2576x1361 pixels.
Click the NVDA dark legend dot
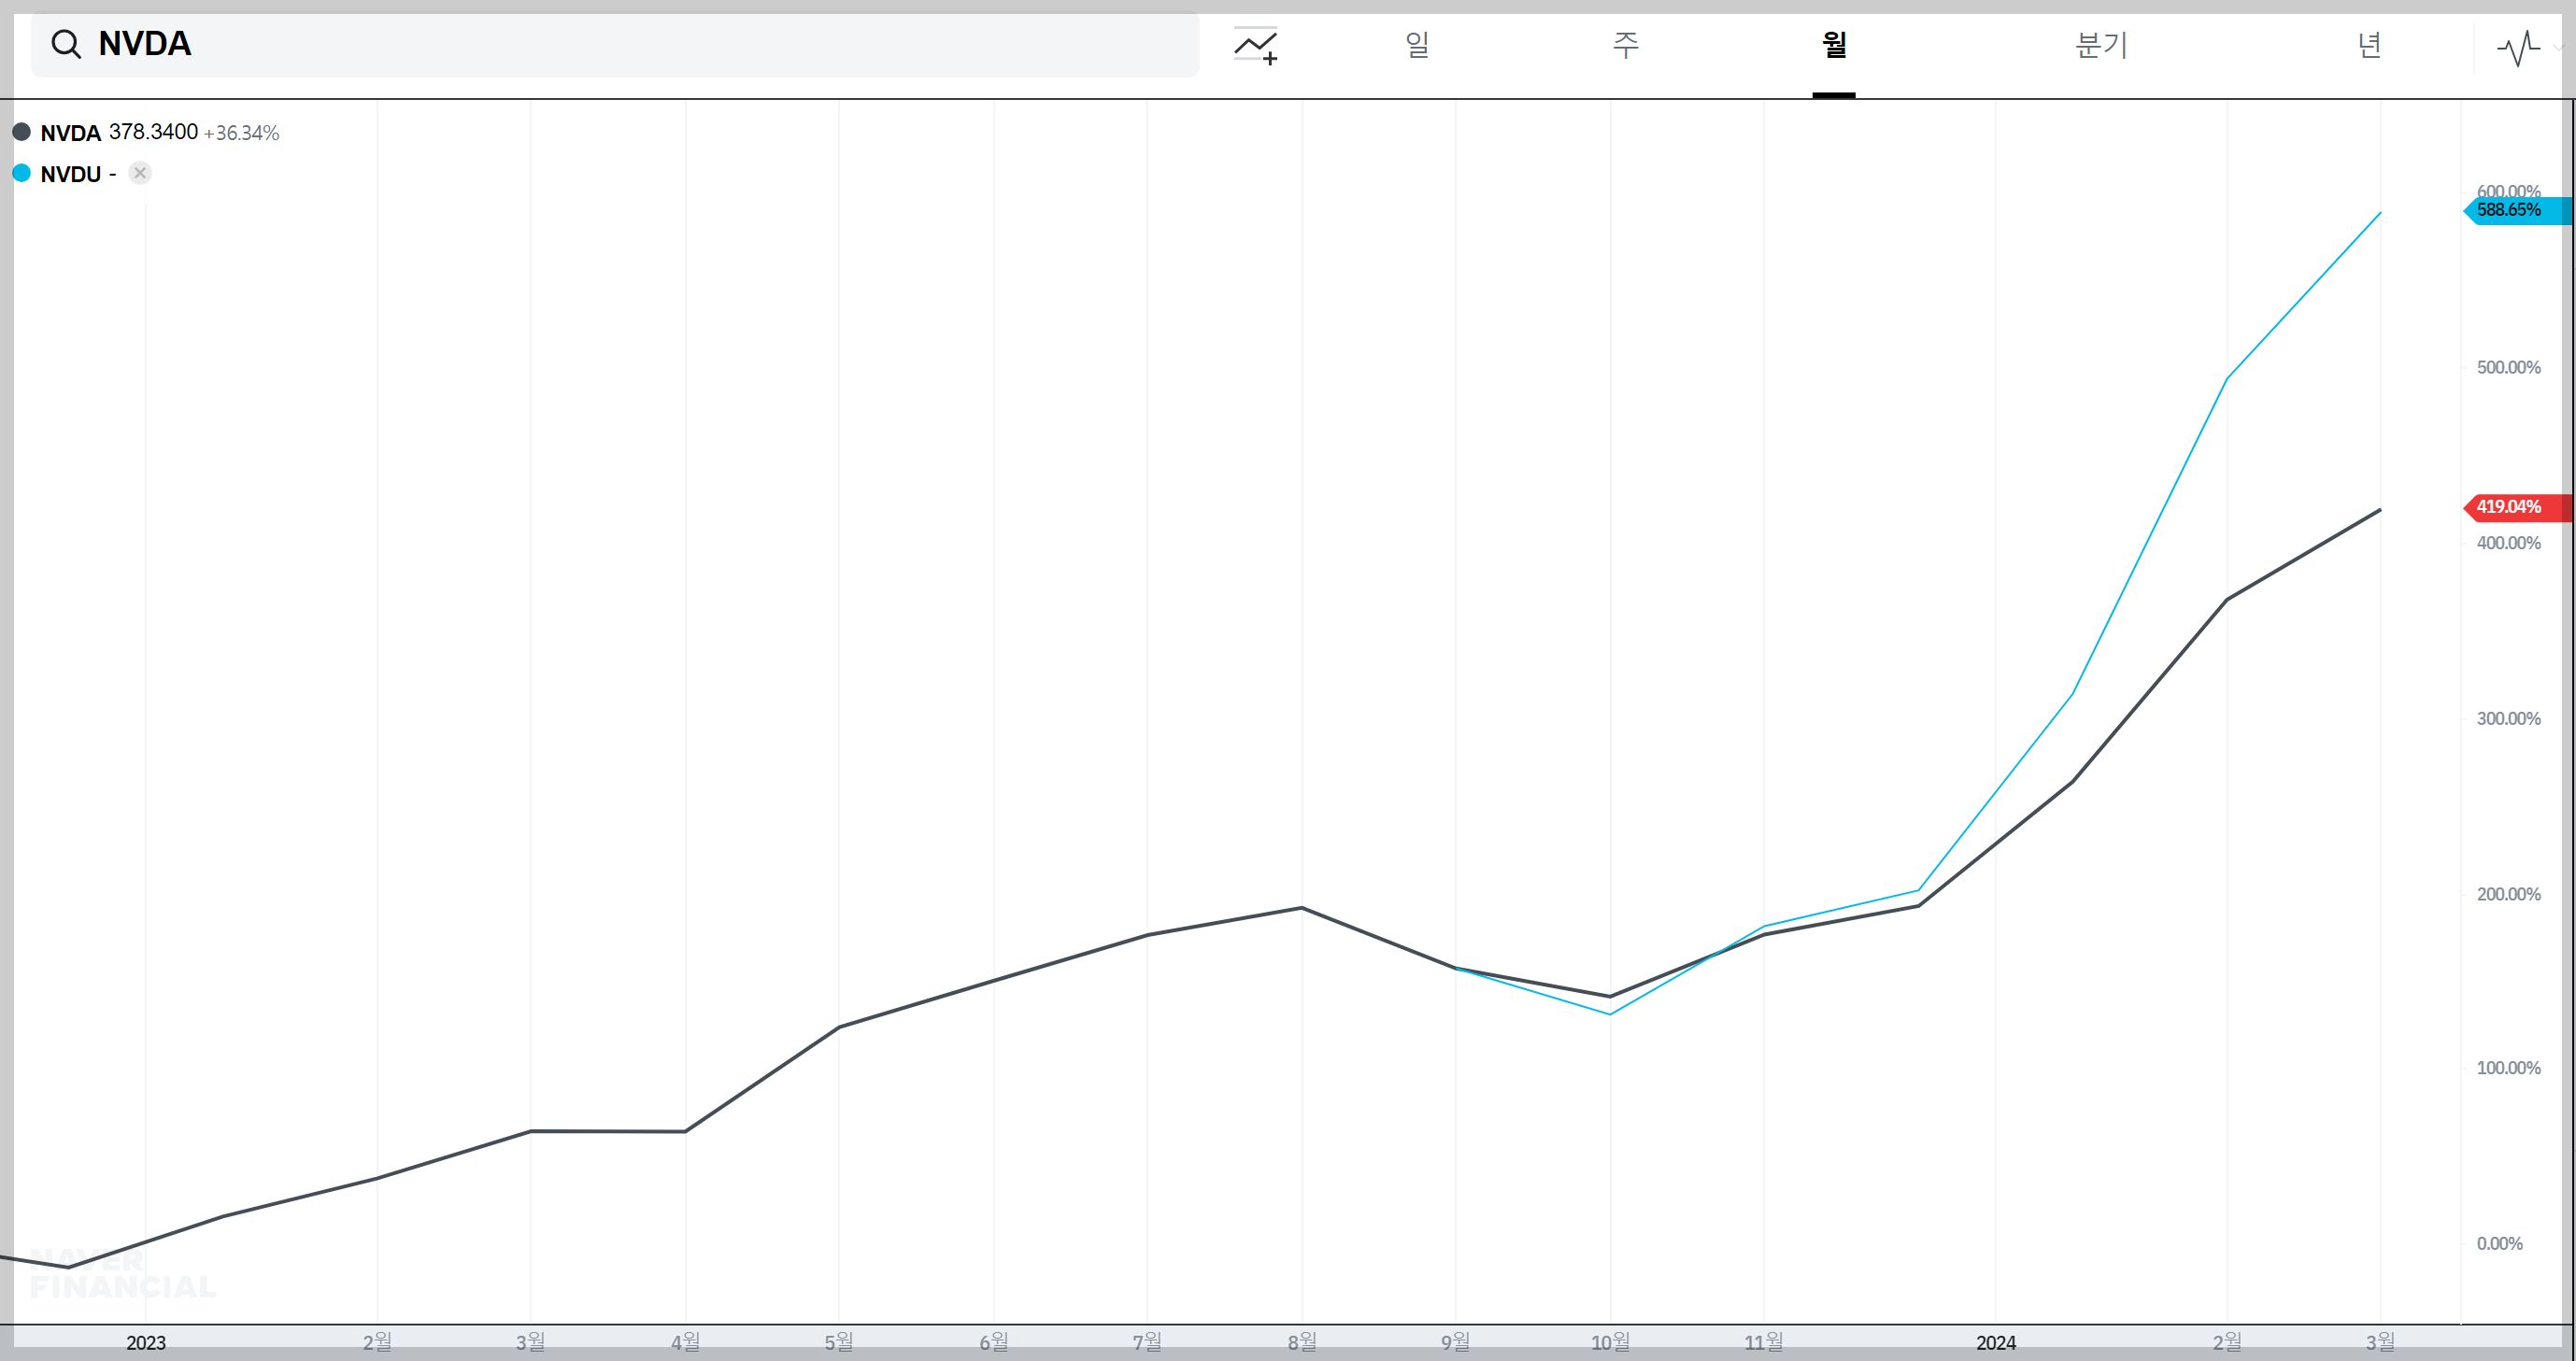[x=21, y=132]
